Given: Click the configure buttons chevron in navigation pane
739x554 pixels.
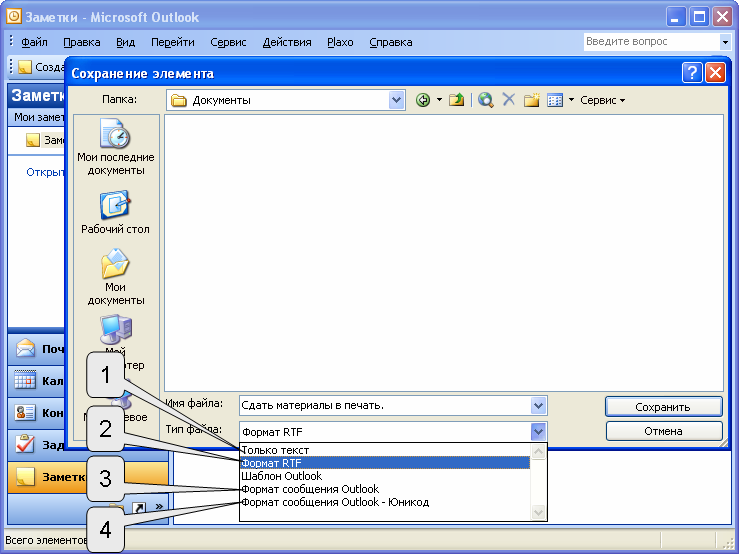Looking at the screenshot, I should click(159, 507).
